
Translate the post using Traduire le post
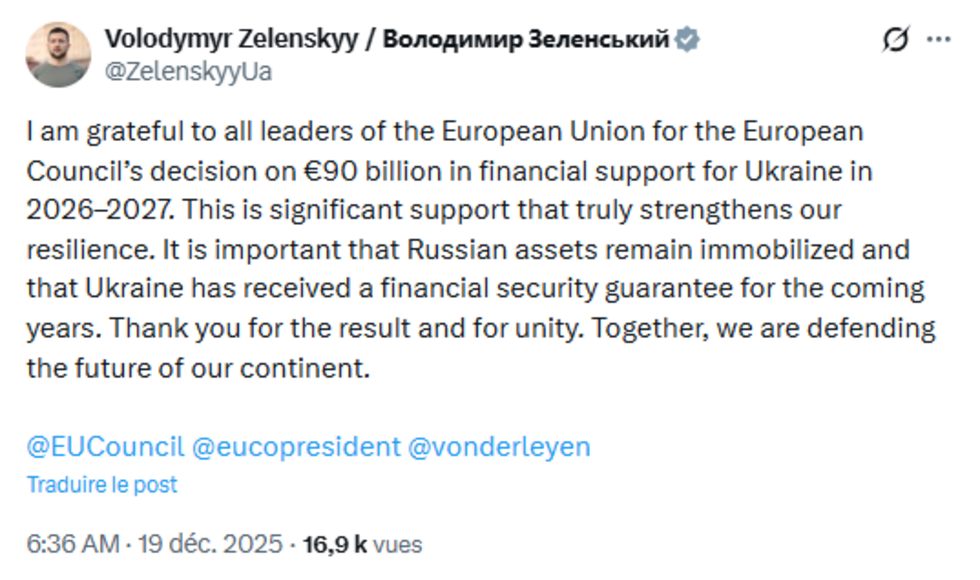[102, 484]
